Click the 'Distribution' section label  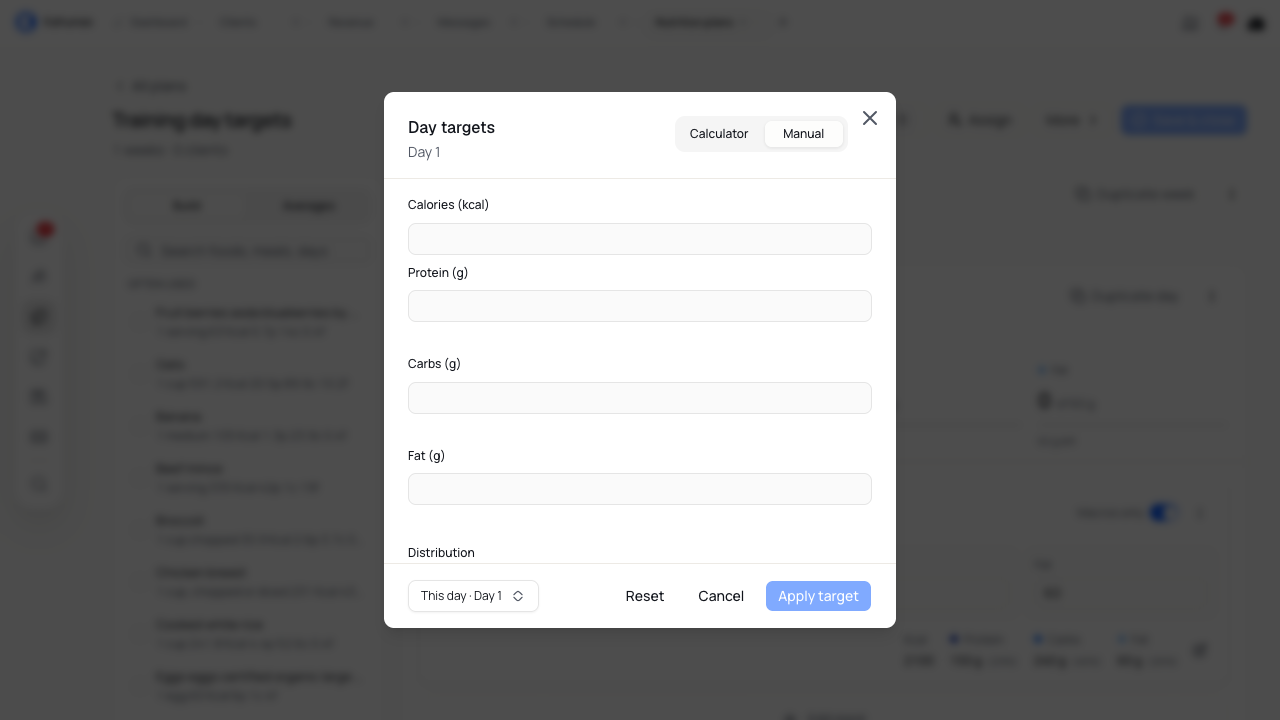pyautogui.click(x=441, y=553)
